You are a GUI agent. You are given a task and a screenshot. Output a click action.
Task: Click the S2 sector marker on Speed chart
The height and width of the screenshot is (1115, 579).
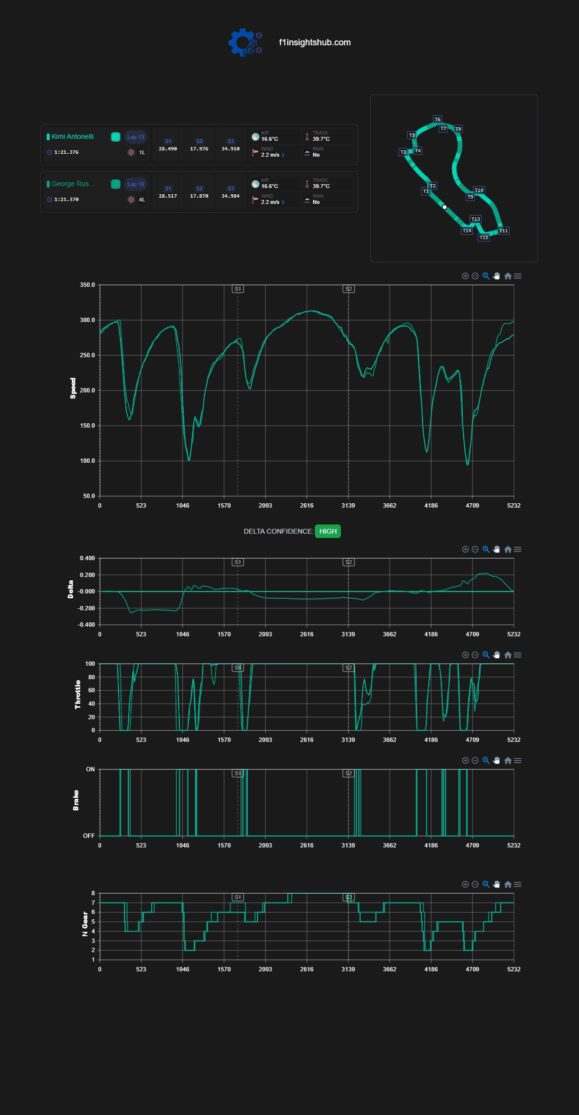click(x=349, y=289)
